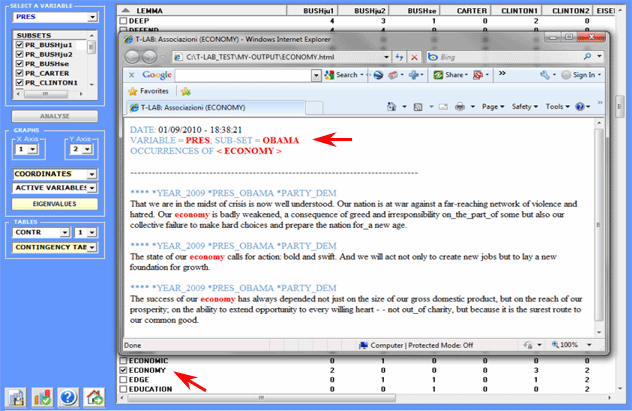Click the Google toolbar plus icon
This screenshot has width=632, height=411.
(414, 75)
